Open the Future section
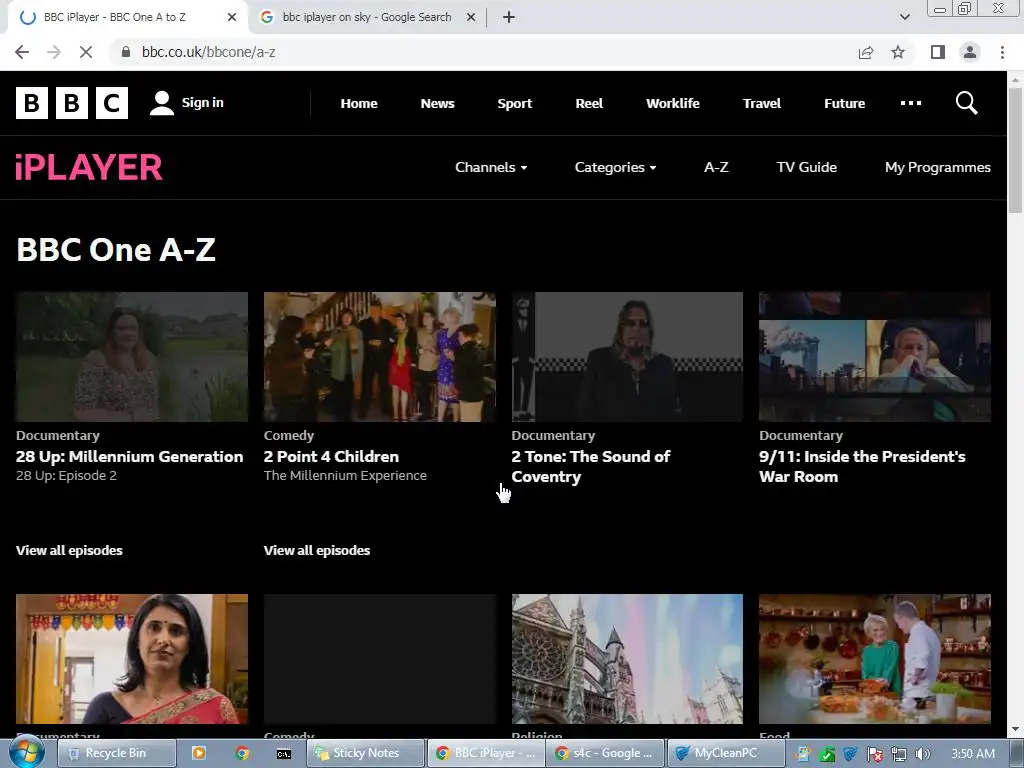Image resolution: width=1024 pixels, height=768 pixels. tap(844, 103)
